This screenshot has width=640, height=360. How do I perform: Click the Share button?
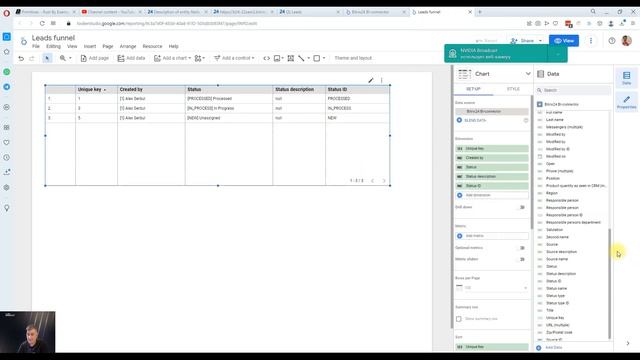tap(523, 41)
